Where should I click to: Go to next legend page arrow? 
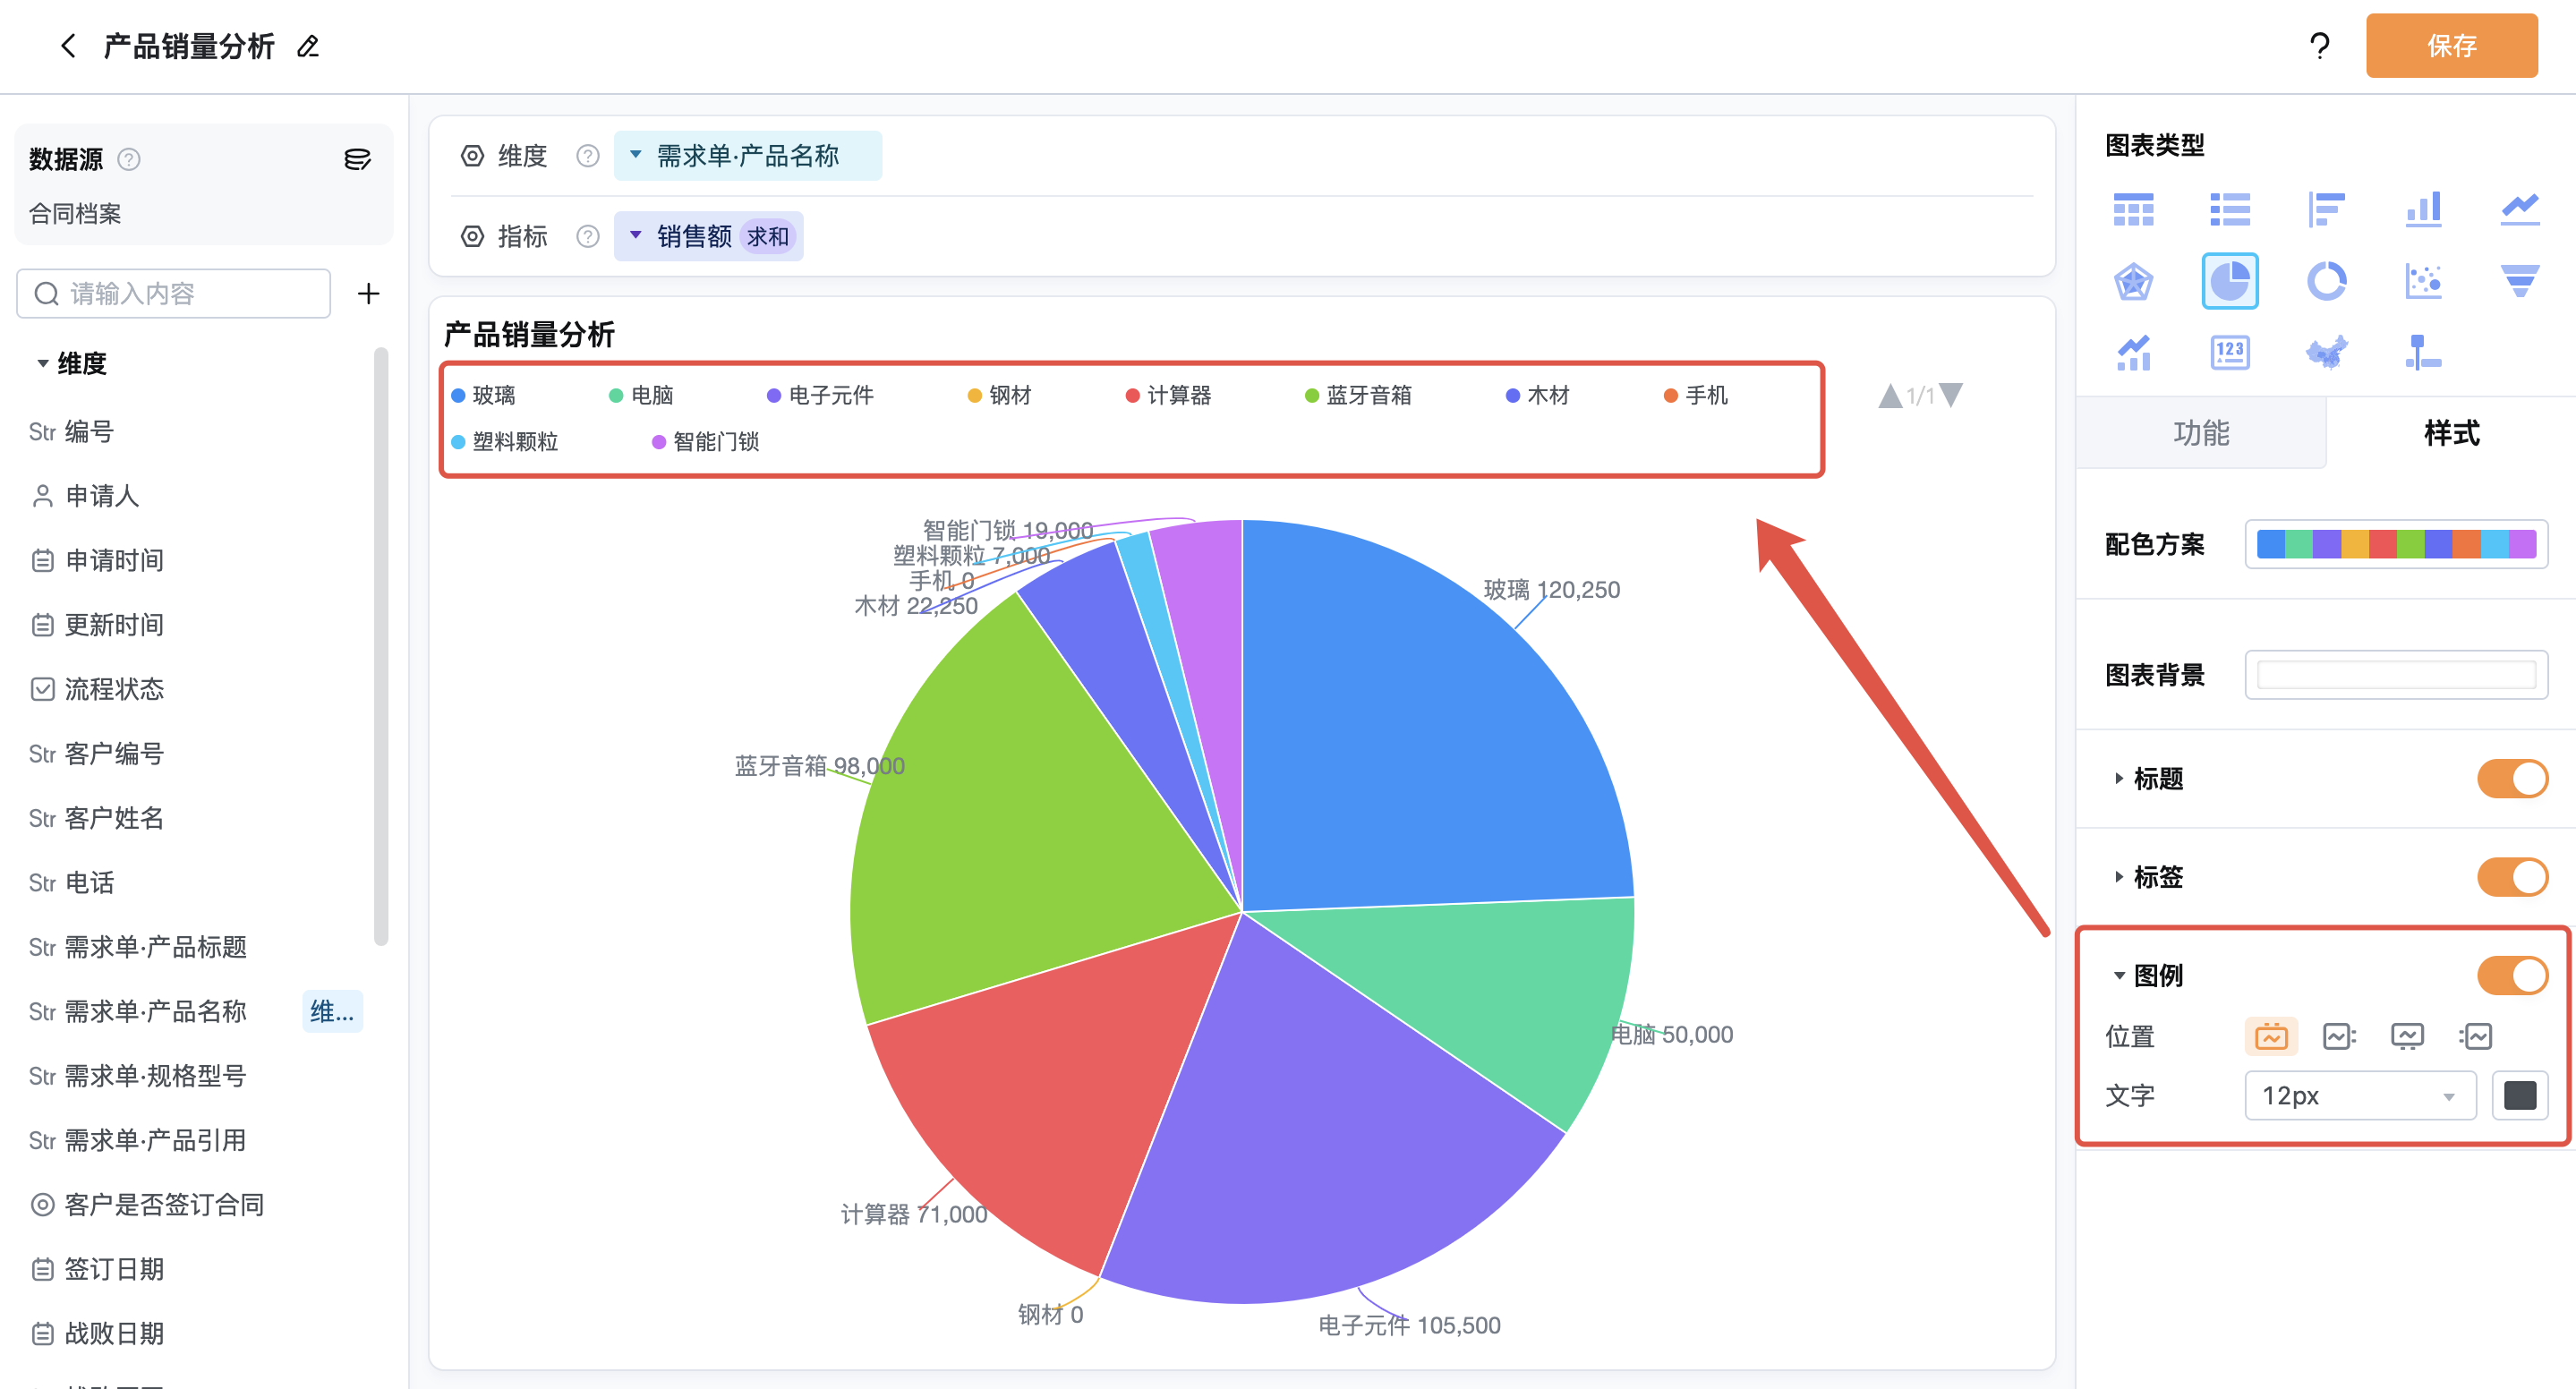click(1951, 395)
